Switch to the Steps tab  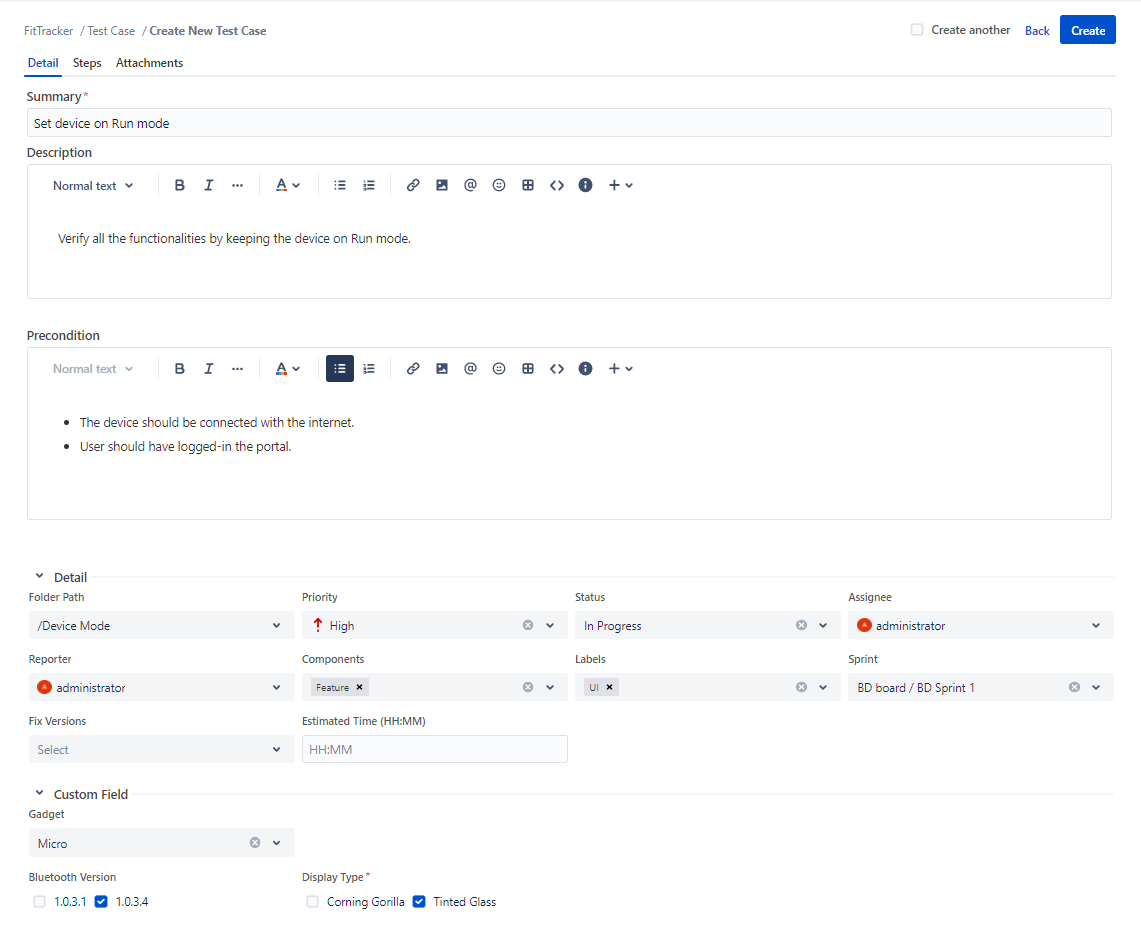point(87,62)
